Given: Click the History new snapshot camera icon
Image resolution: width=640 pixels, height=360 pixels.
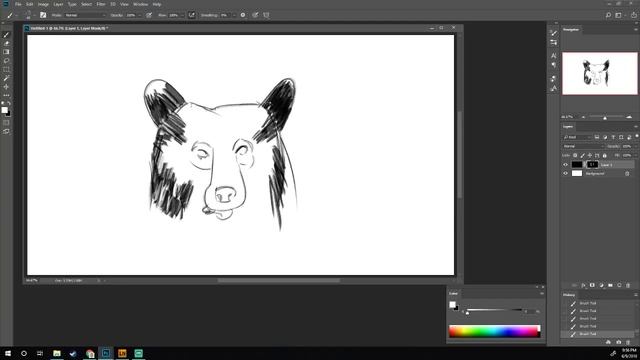Looking at the screenshot, I should tap(618, 342).
